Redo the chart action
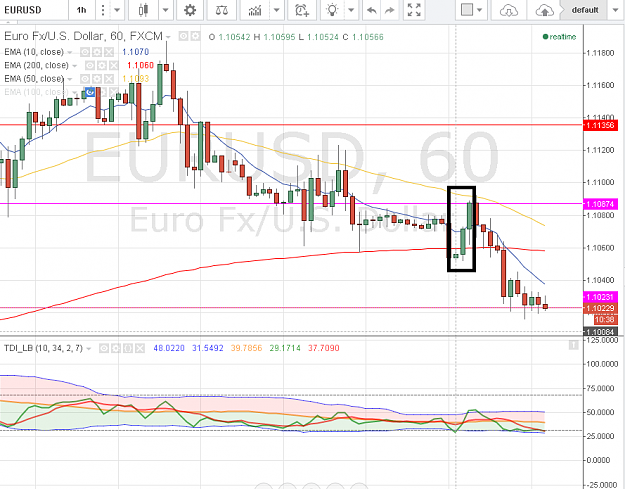 (x=390, y=10)
